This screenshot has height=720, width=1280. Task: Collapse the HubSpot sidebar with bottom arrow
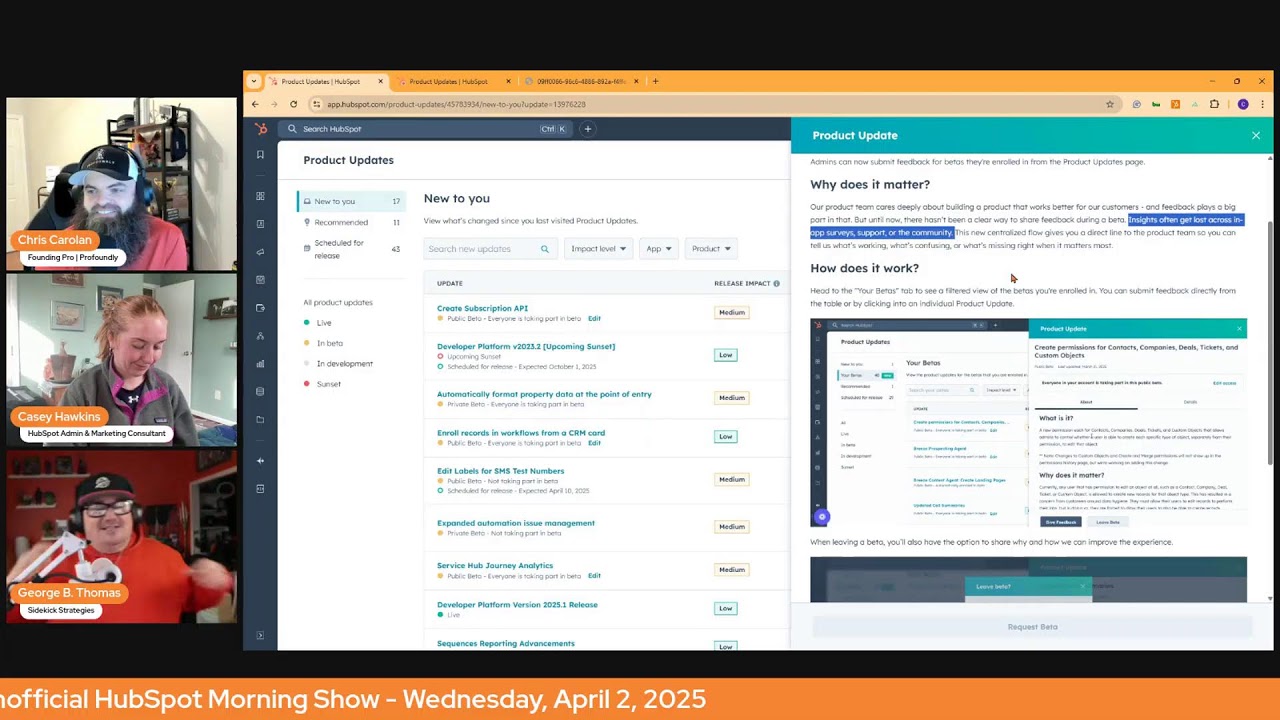pos(261,636)
